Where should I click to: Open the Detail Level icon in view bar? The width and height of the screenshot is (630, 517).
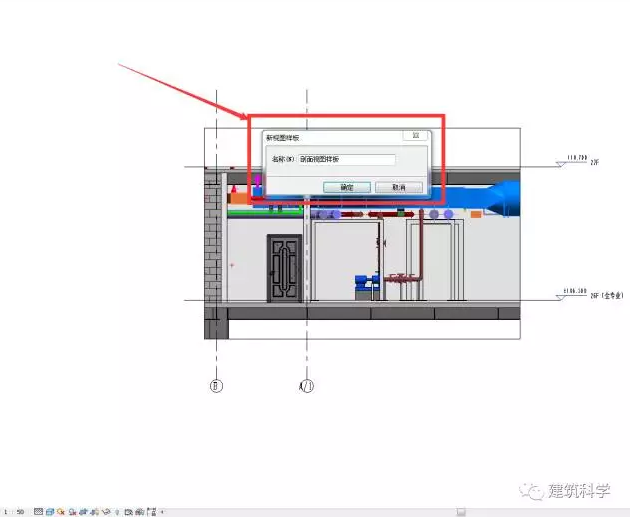pos(39,512)
